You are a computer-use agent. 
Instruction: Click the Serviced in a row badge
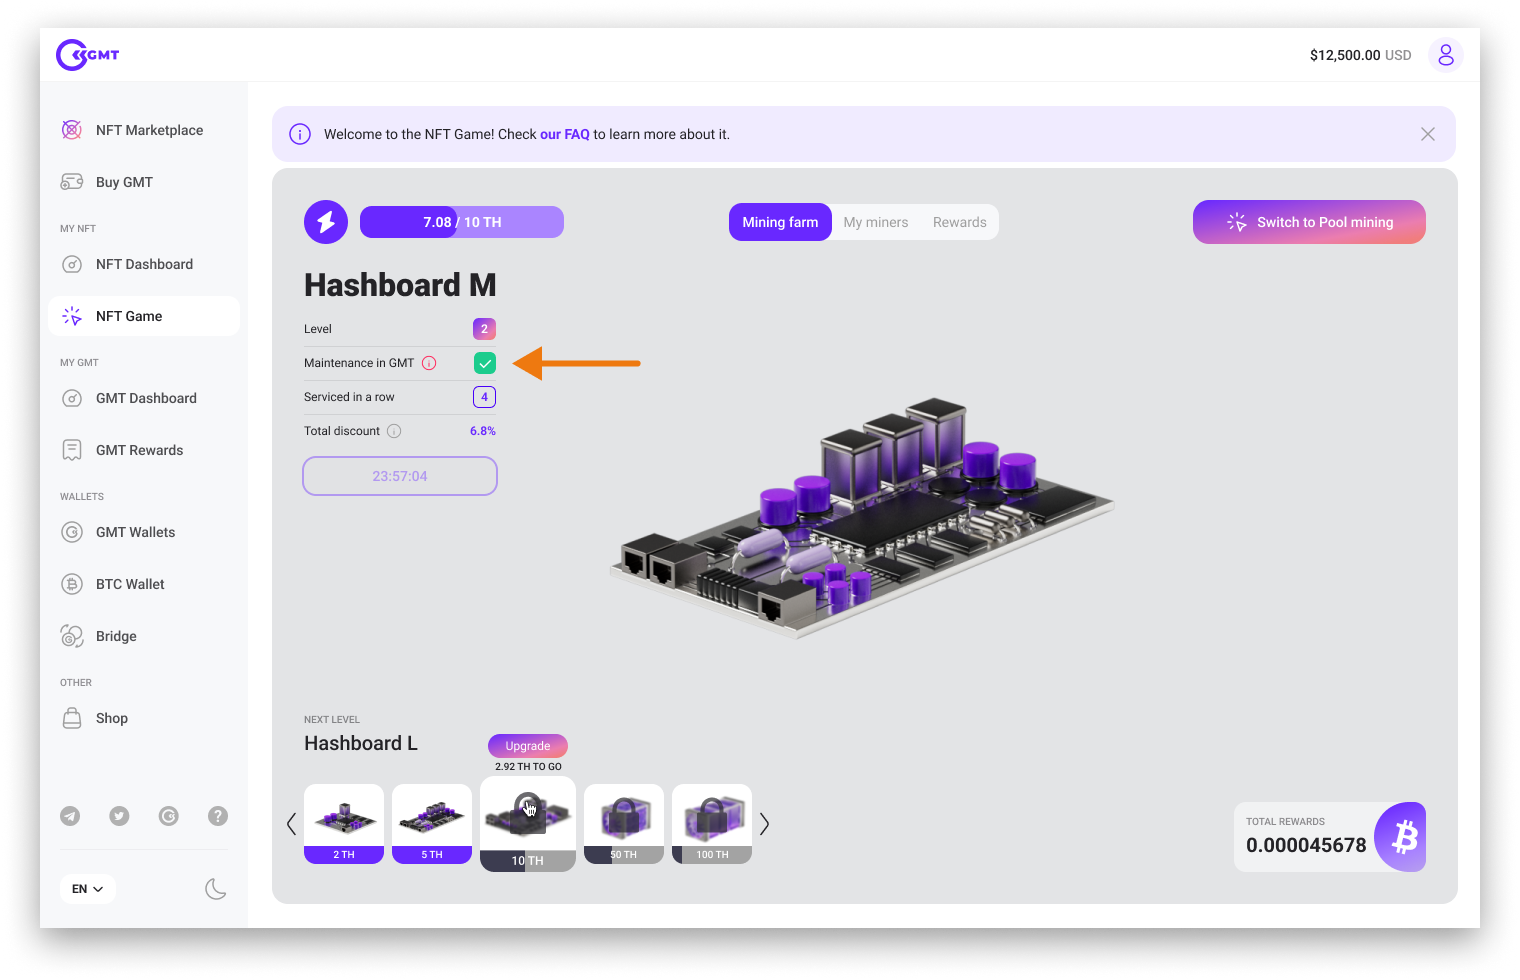click(485, 397)
